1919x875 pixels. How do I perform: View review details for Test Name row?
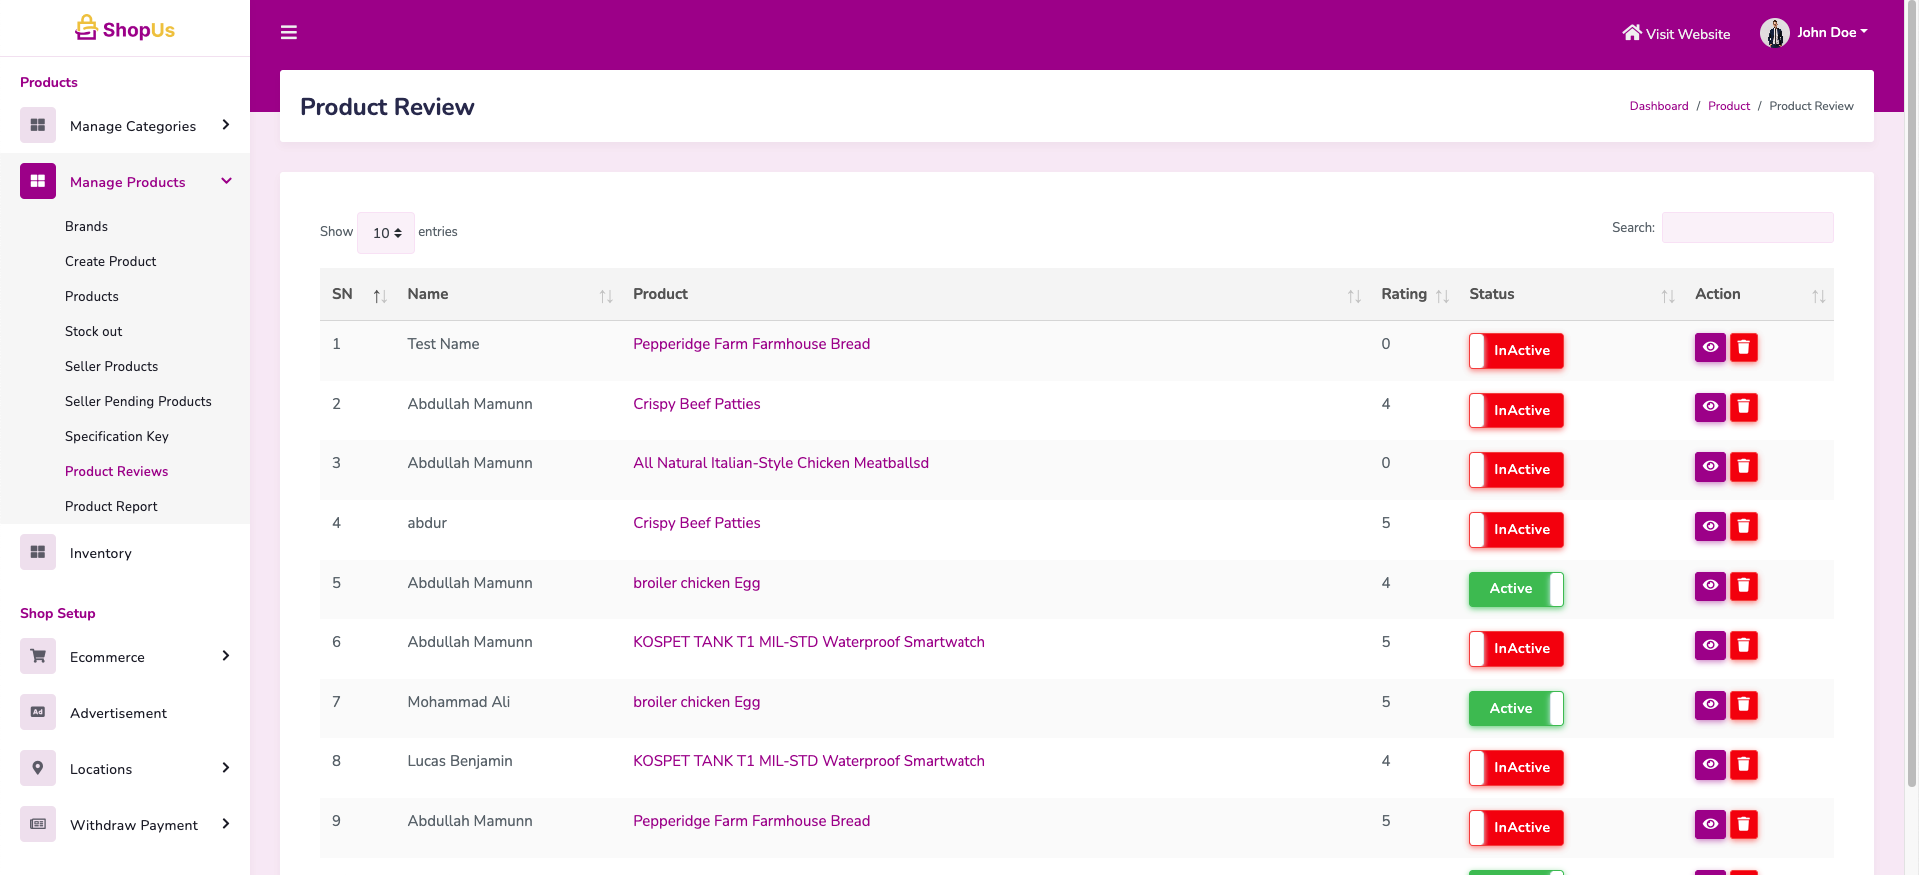pyautogui.click(x=1710, y=347)
